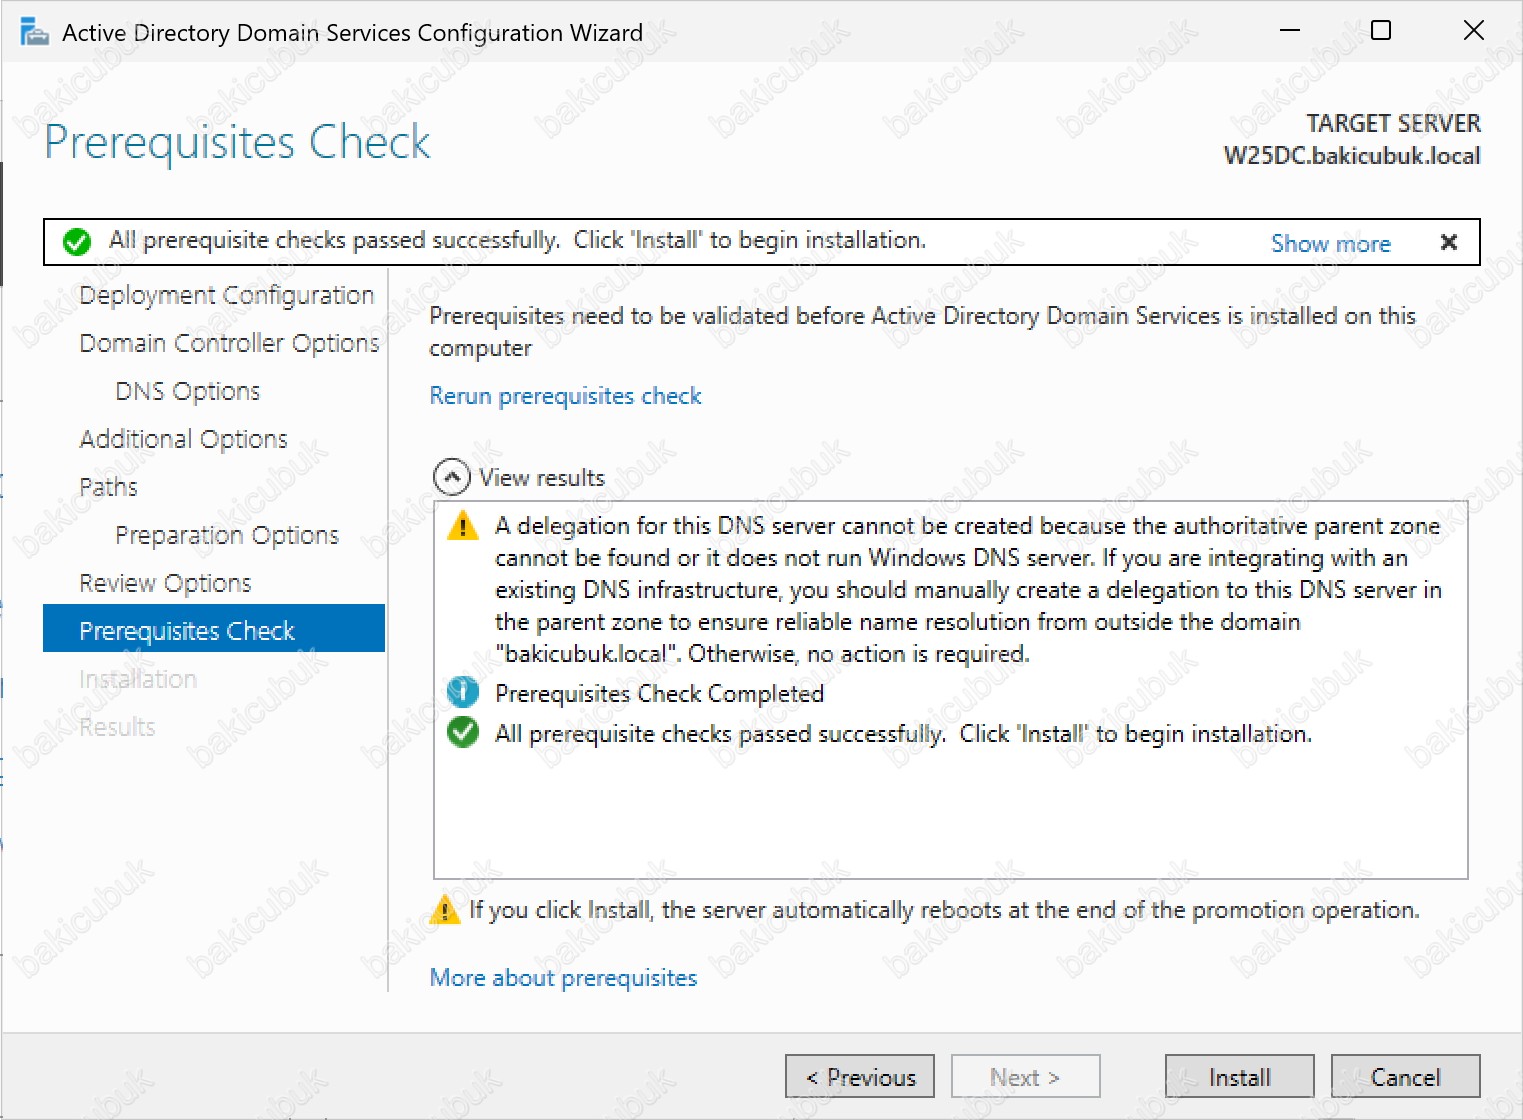Screen dimensions: 1523x1120
Task: Click the disabled Installation step
Action: 138,679
